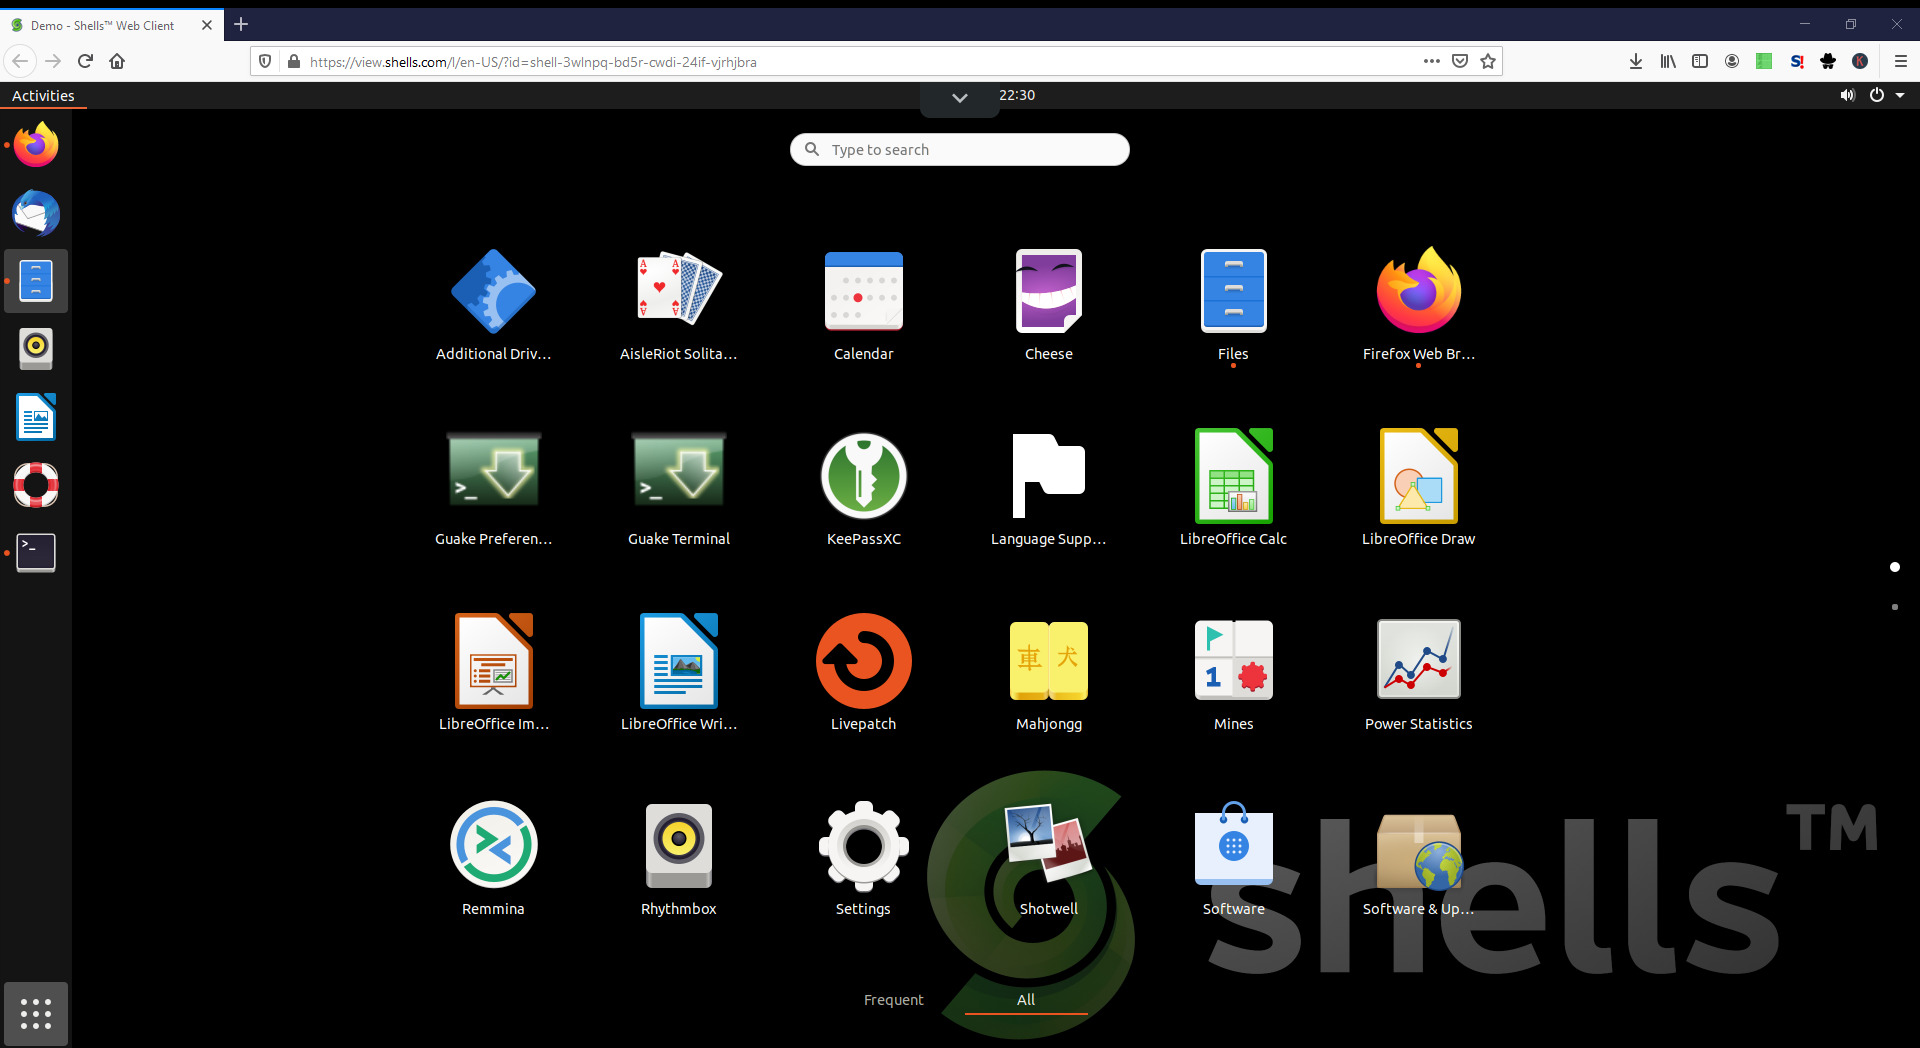Open Livepatch app
1920x1048 pixels.
click(x=864, y=675)
